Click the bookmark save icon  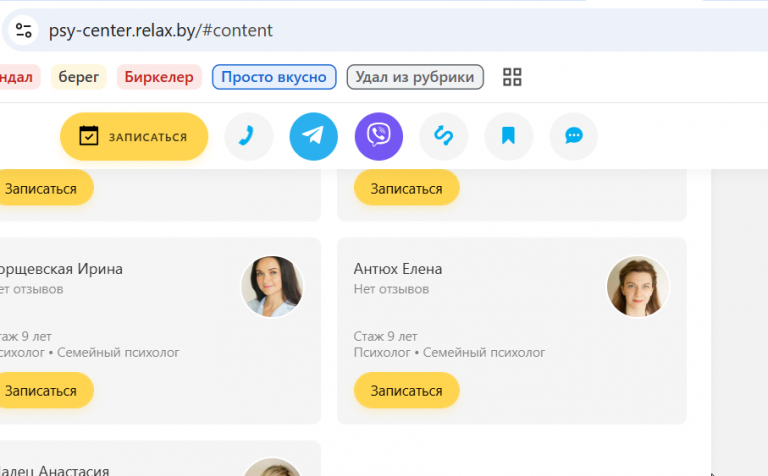[508, 137]
